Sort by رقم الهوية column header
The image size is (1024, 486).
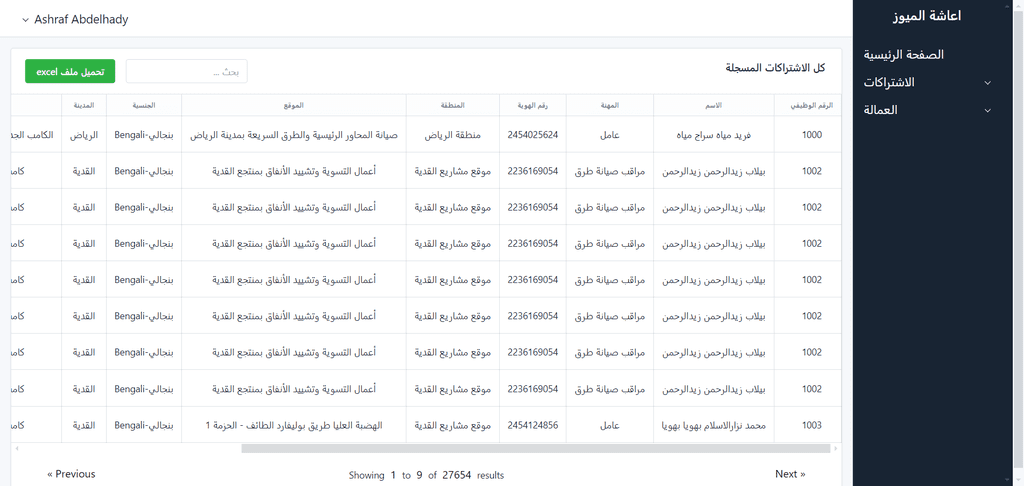pyautogui.click(x=533, y=105)
